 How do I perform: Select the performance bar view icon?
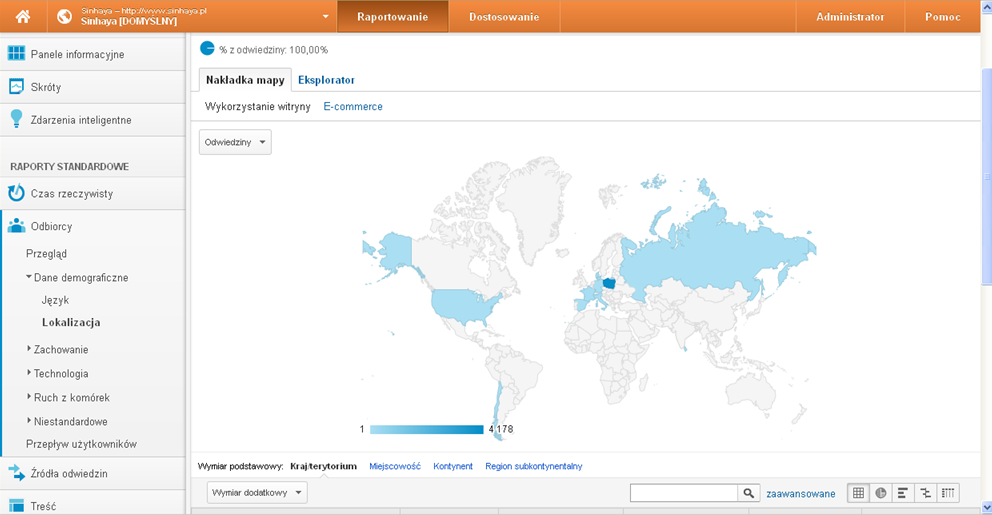click(903, 493)
